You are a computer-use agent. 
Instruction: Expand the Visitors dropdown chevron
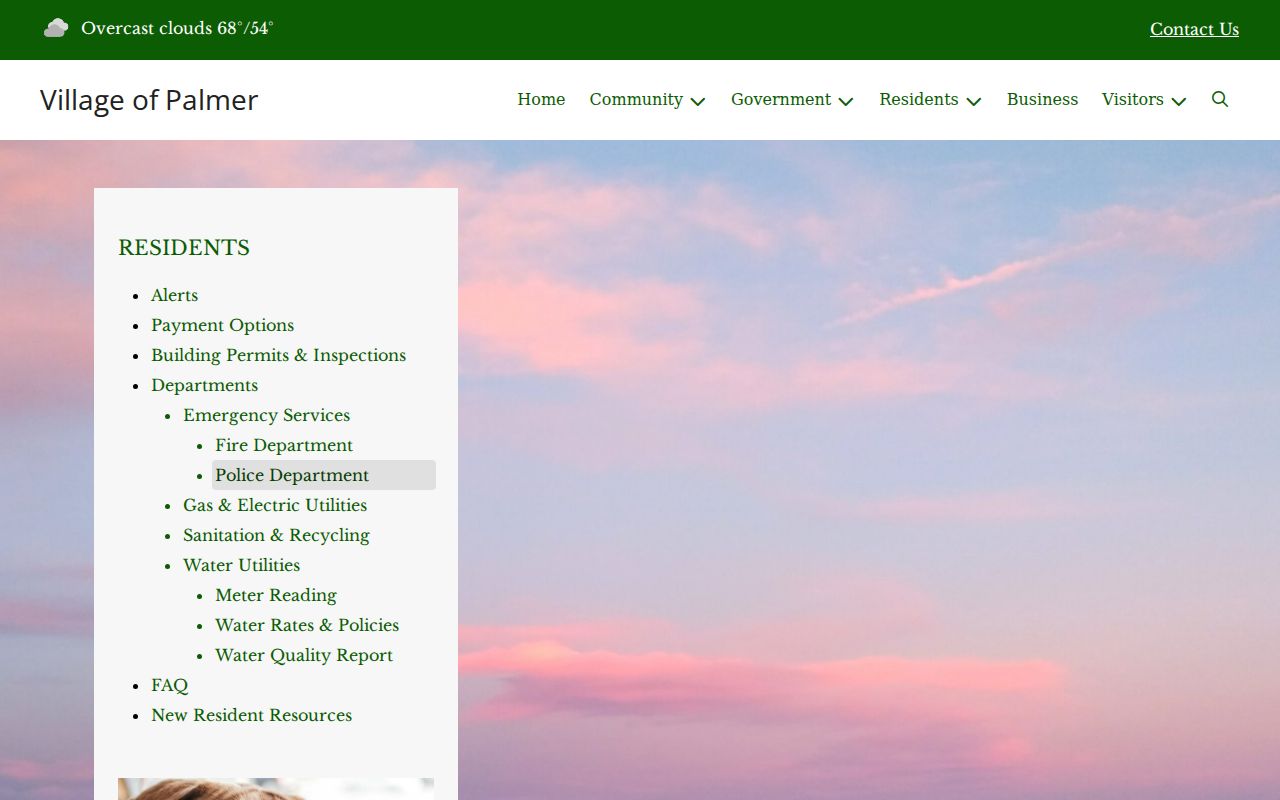1179,101
